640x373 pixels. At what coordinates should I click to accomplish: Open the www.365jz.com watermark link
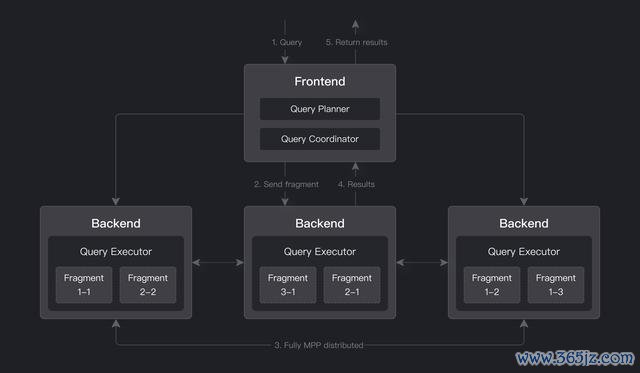tap(575, 358)
